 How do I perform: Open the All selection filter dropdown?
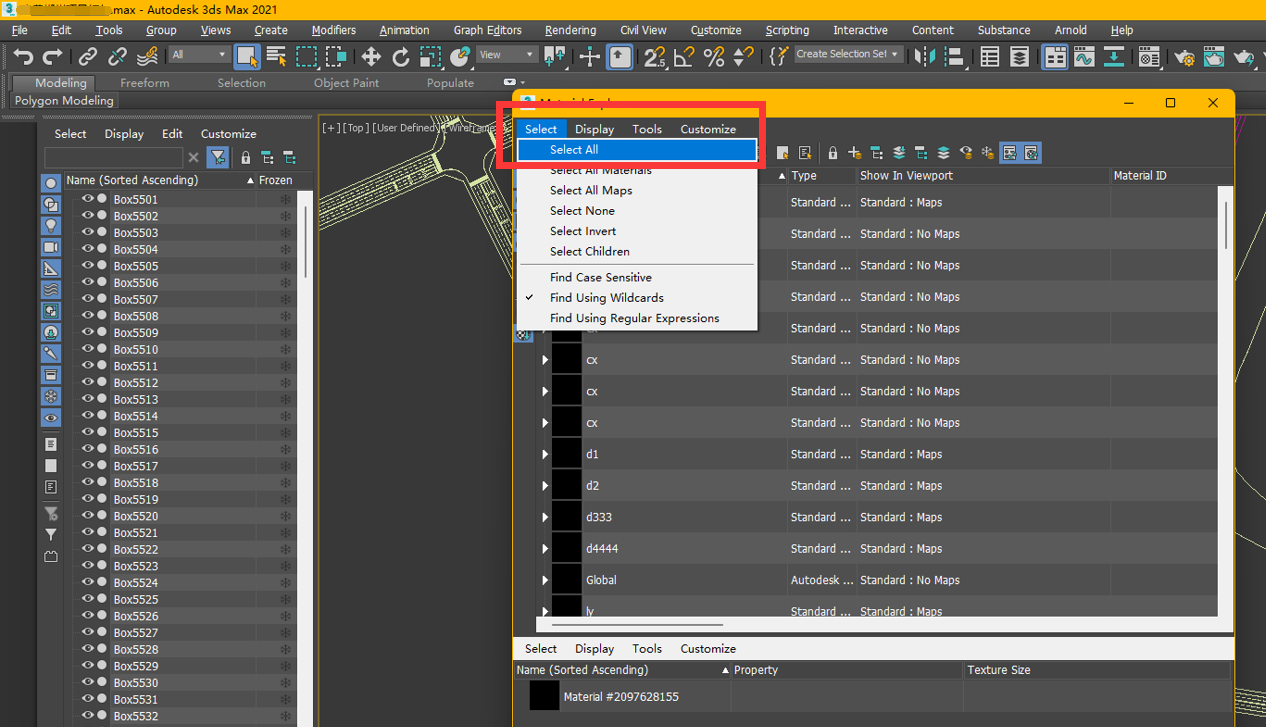coord(199,55)
